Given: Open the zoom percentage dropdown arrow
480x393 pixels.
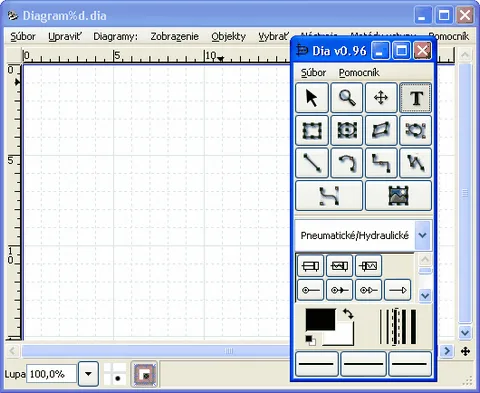Looking at the screenshot, I should point(88,374).
